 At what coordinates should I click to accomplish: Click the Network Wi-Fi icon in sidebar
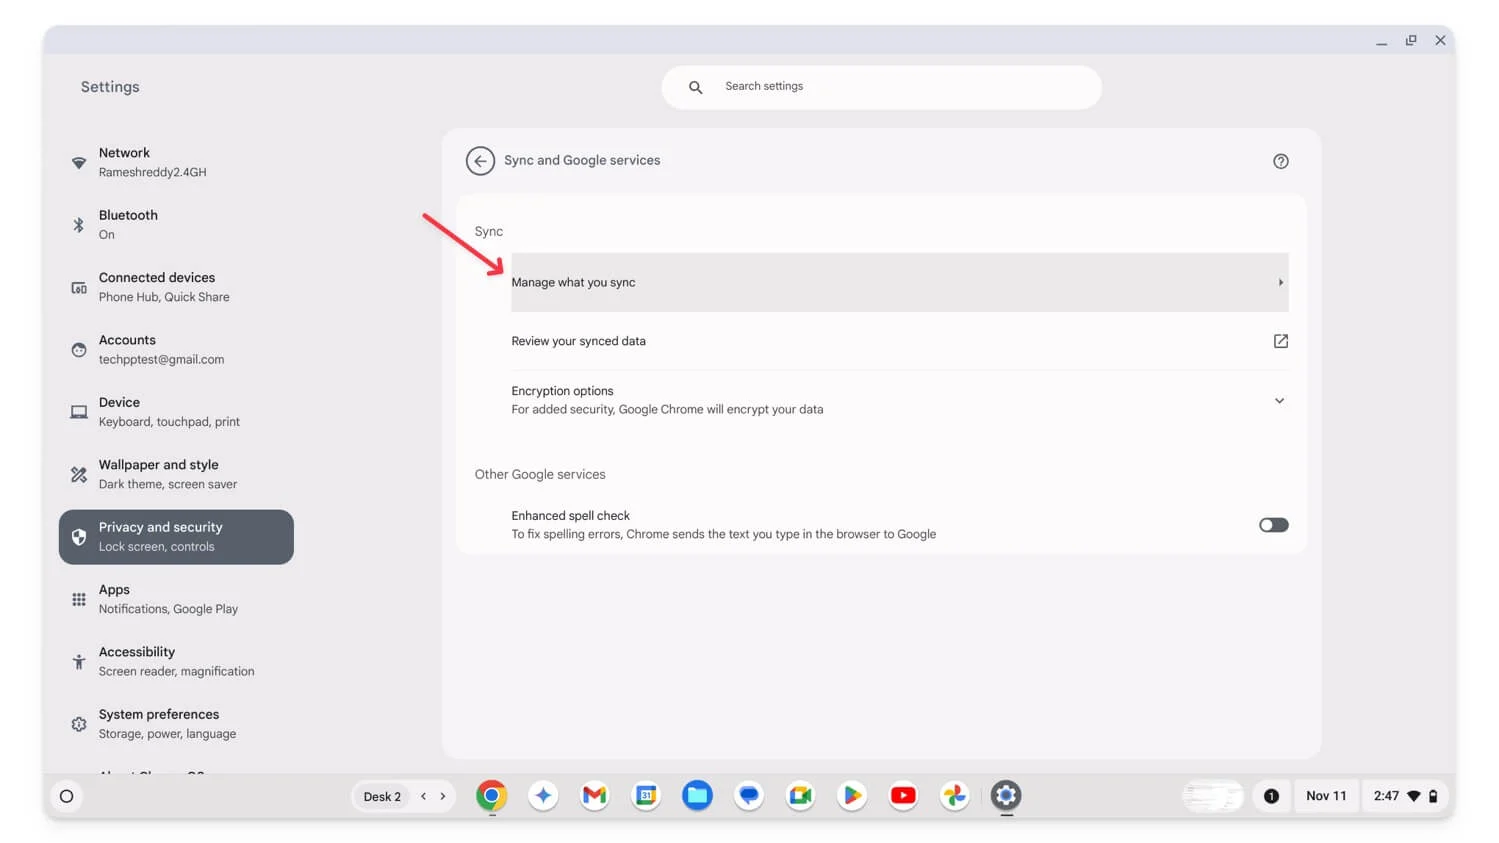(79, 163)
